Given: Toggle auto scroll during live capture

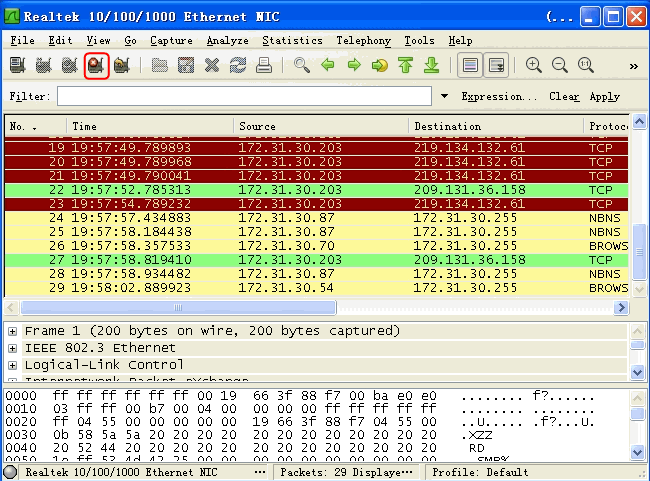Looking at the screenshot, I should pos(495,66).
